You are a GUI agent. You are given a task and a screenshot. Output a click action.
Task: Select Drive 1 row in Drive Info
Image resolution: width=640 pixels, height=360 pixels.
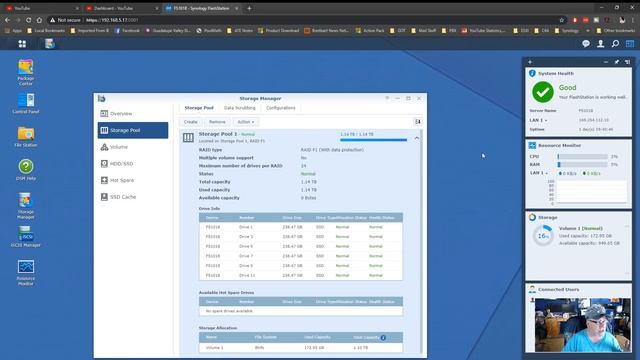pos(301,227)
